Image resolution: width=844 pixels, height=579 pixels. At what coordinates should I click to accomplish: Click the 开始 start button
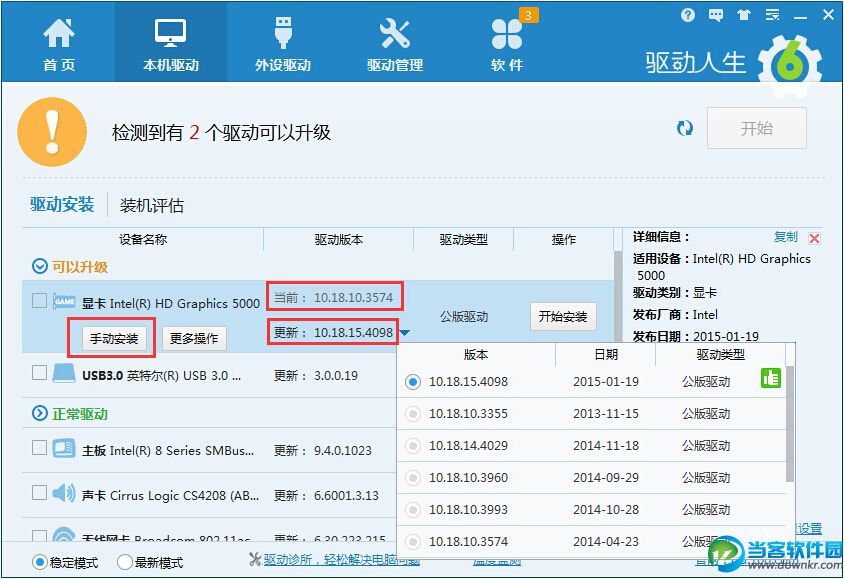click(x=756, y=128)
